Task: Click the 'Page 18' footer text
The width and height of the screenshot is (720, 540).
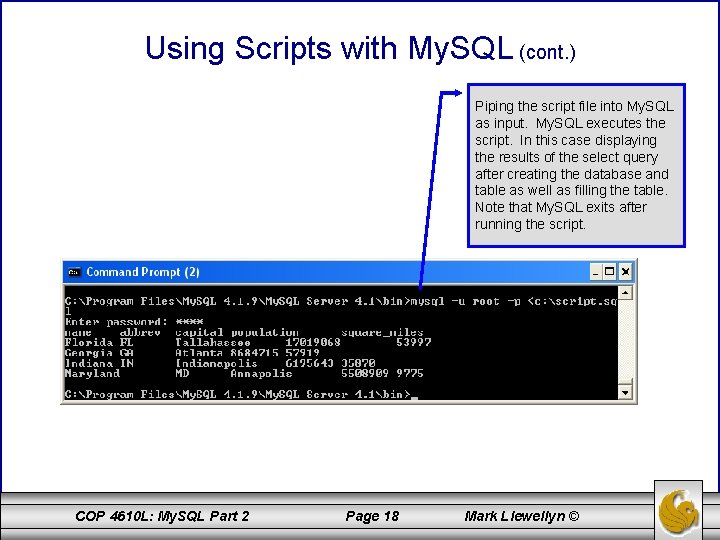Action: coord(372,516)
